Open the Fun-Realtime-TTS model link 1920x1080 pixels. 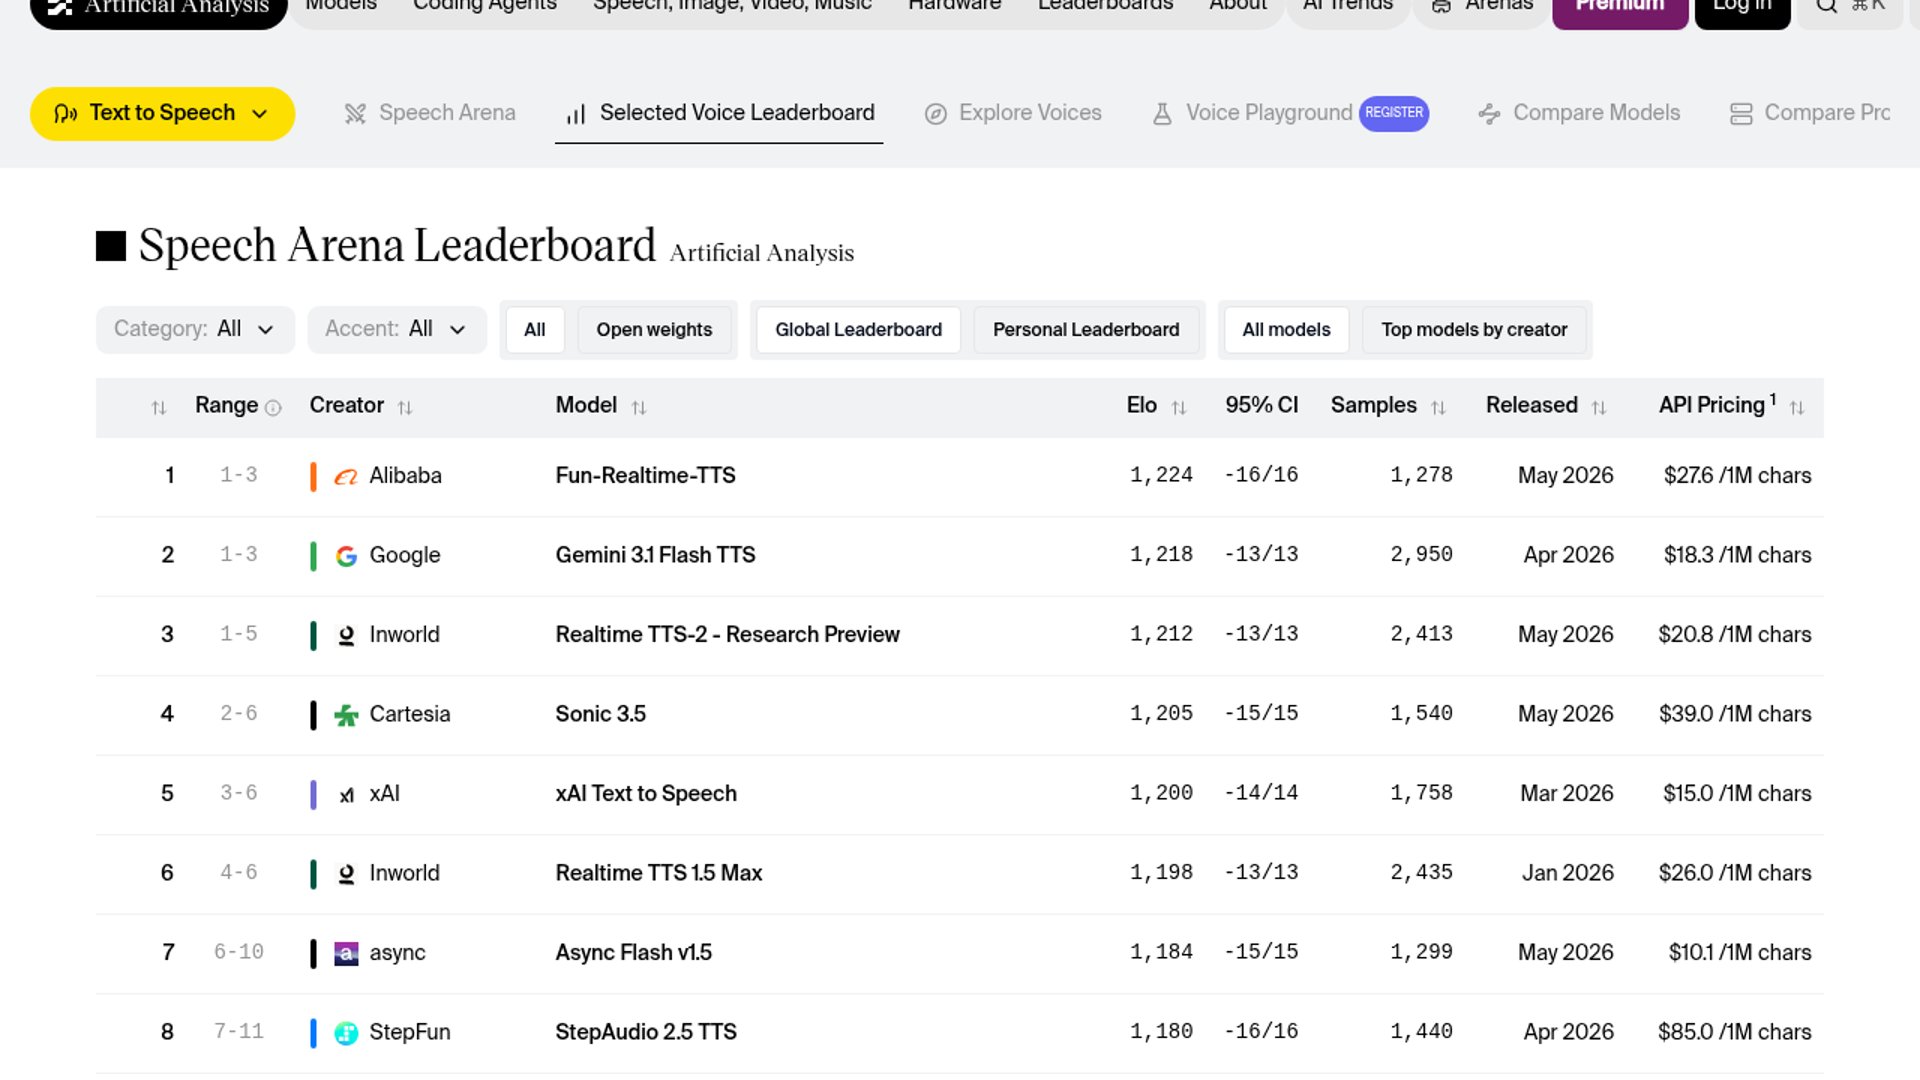pos(645,476)
